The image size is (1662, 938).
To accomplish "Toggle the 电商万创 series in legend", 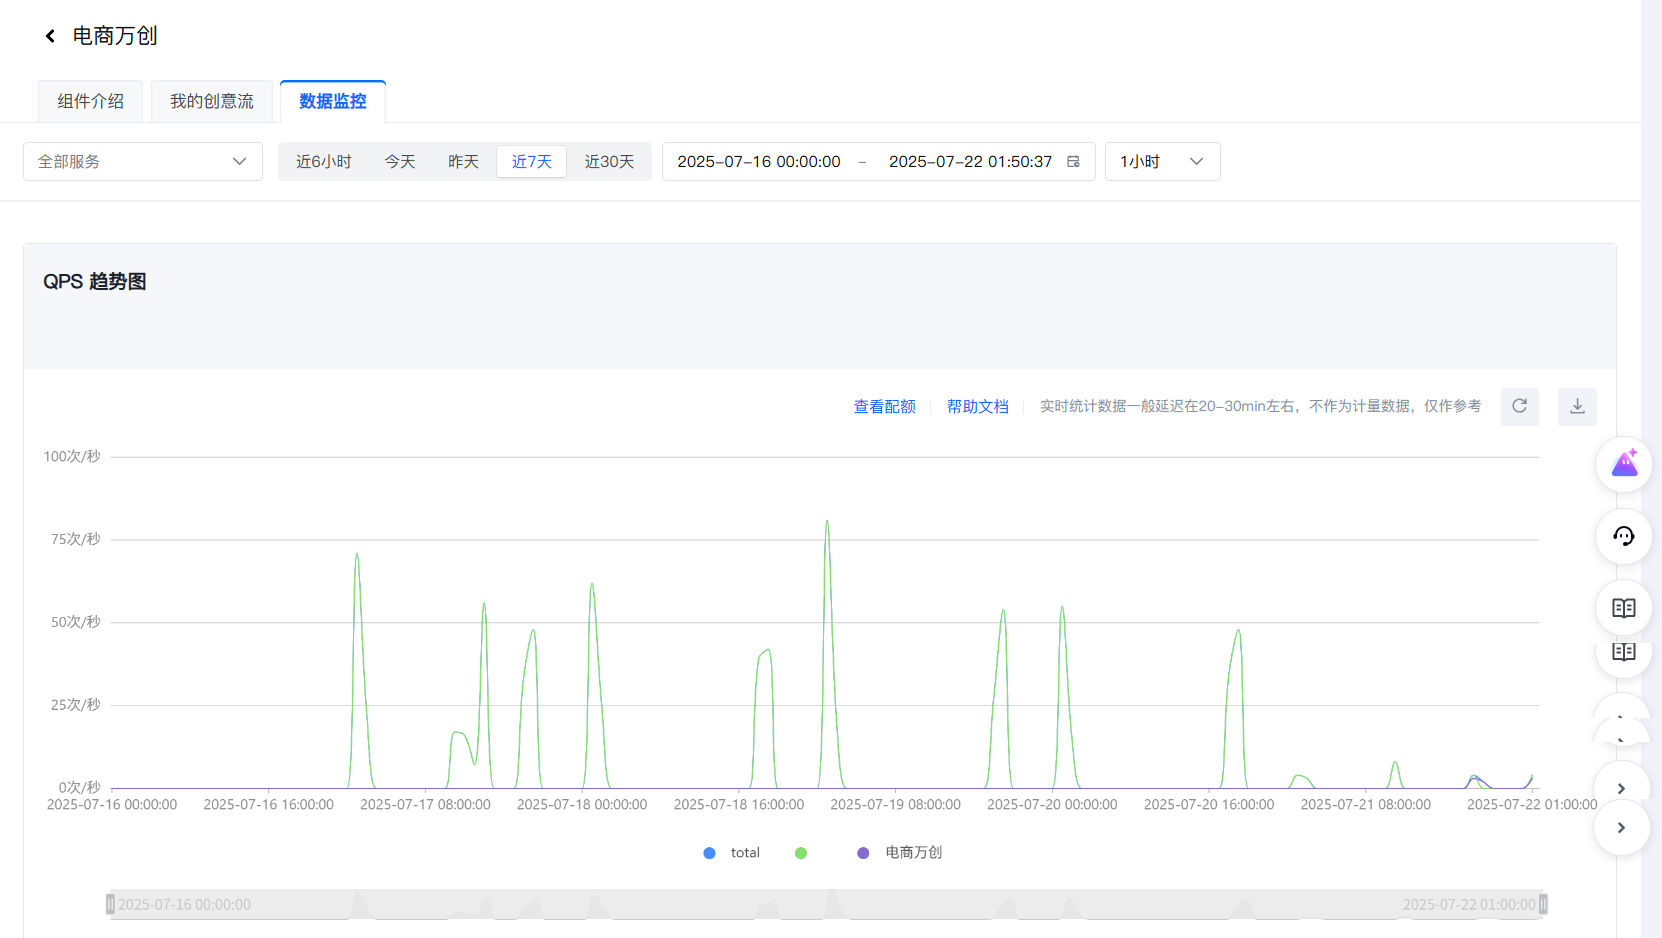I will pos(900,853).
